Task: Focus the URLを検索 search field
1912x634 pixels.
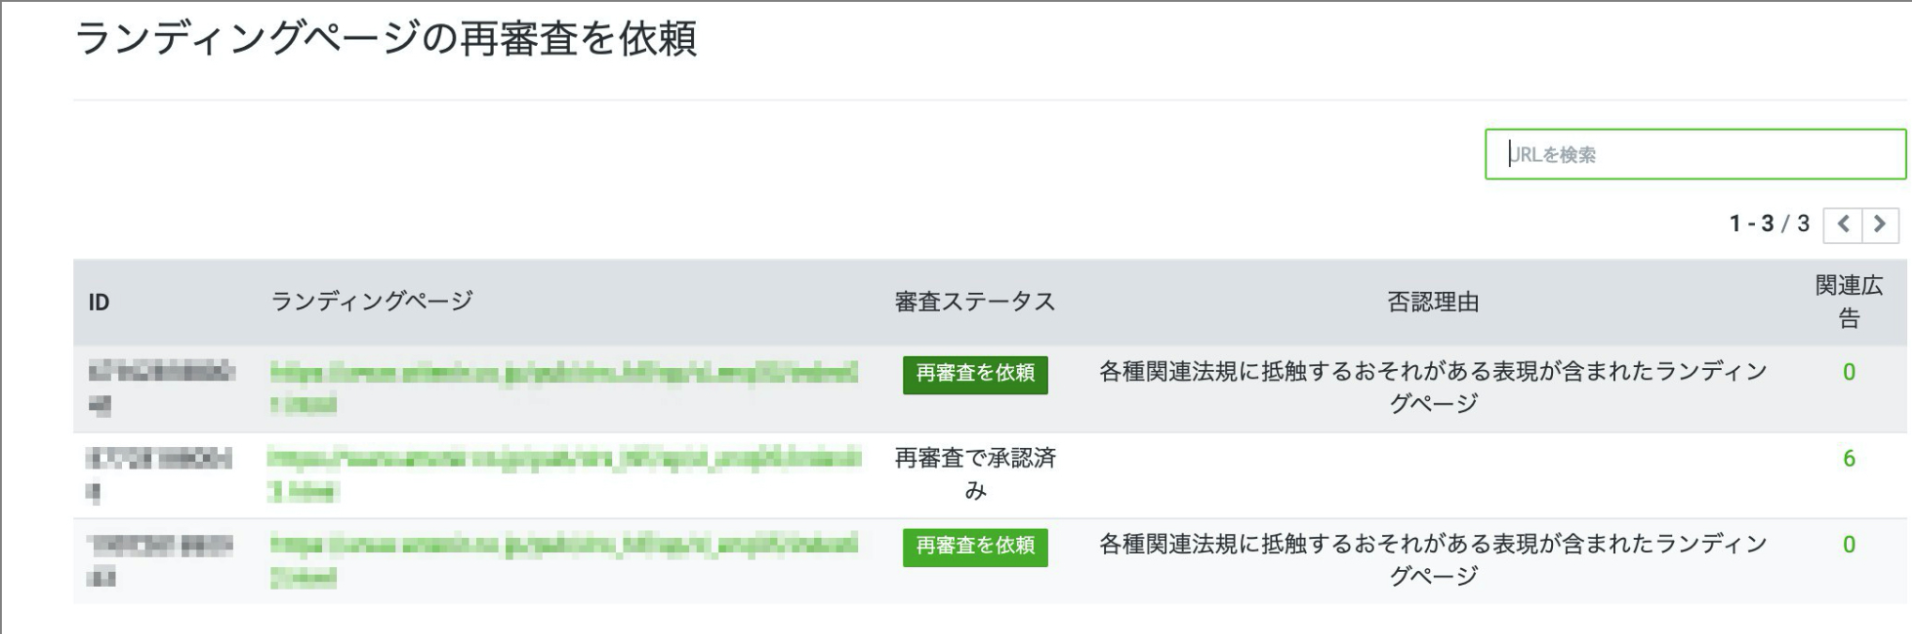Action: 1695,154
